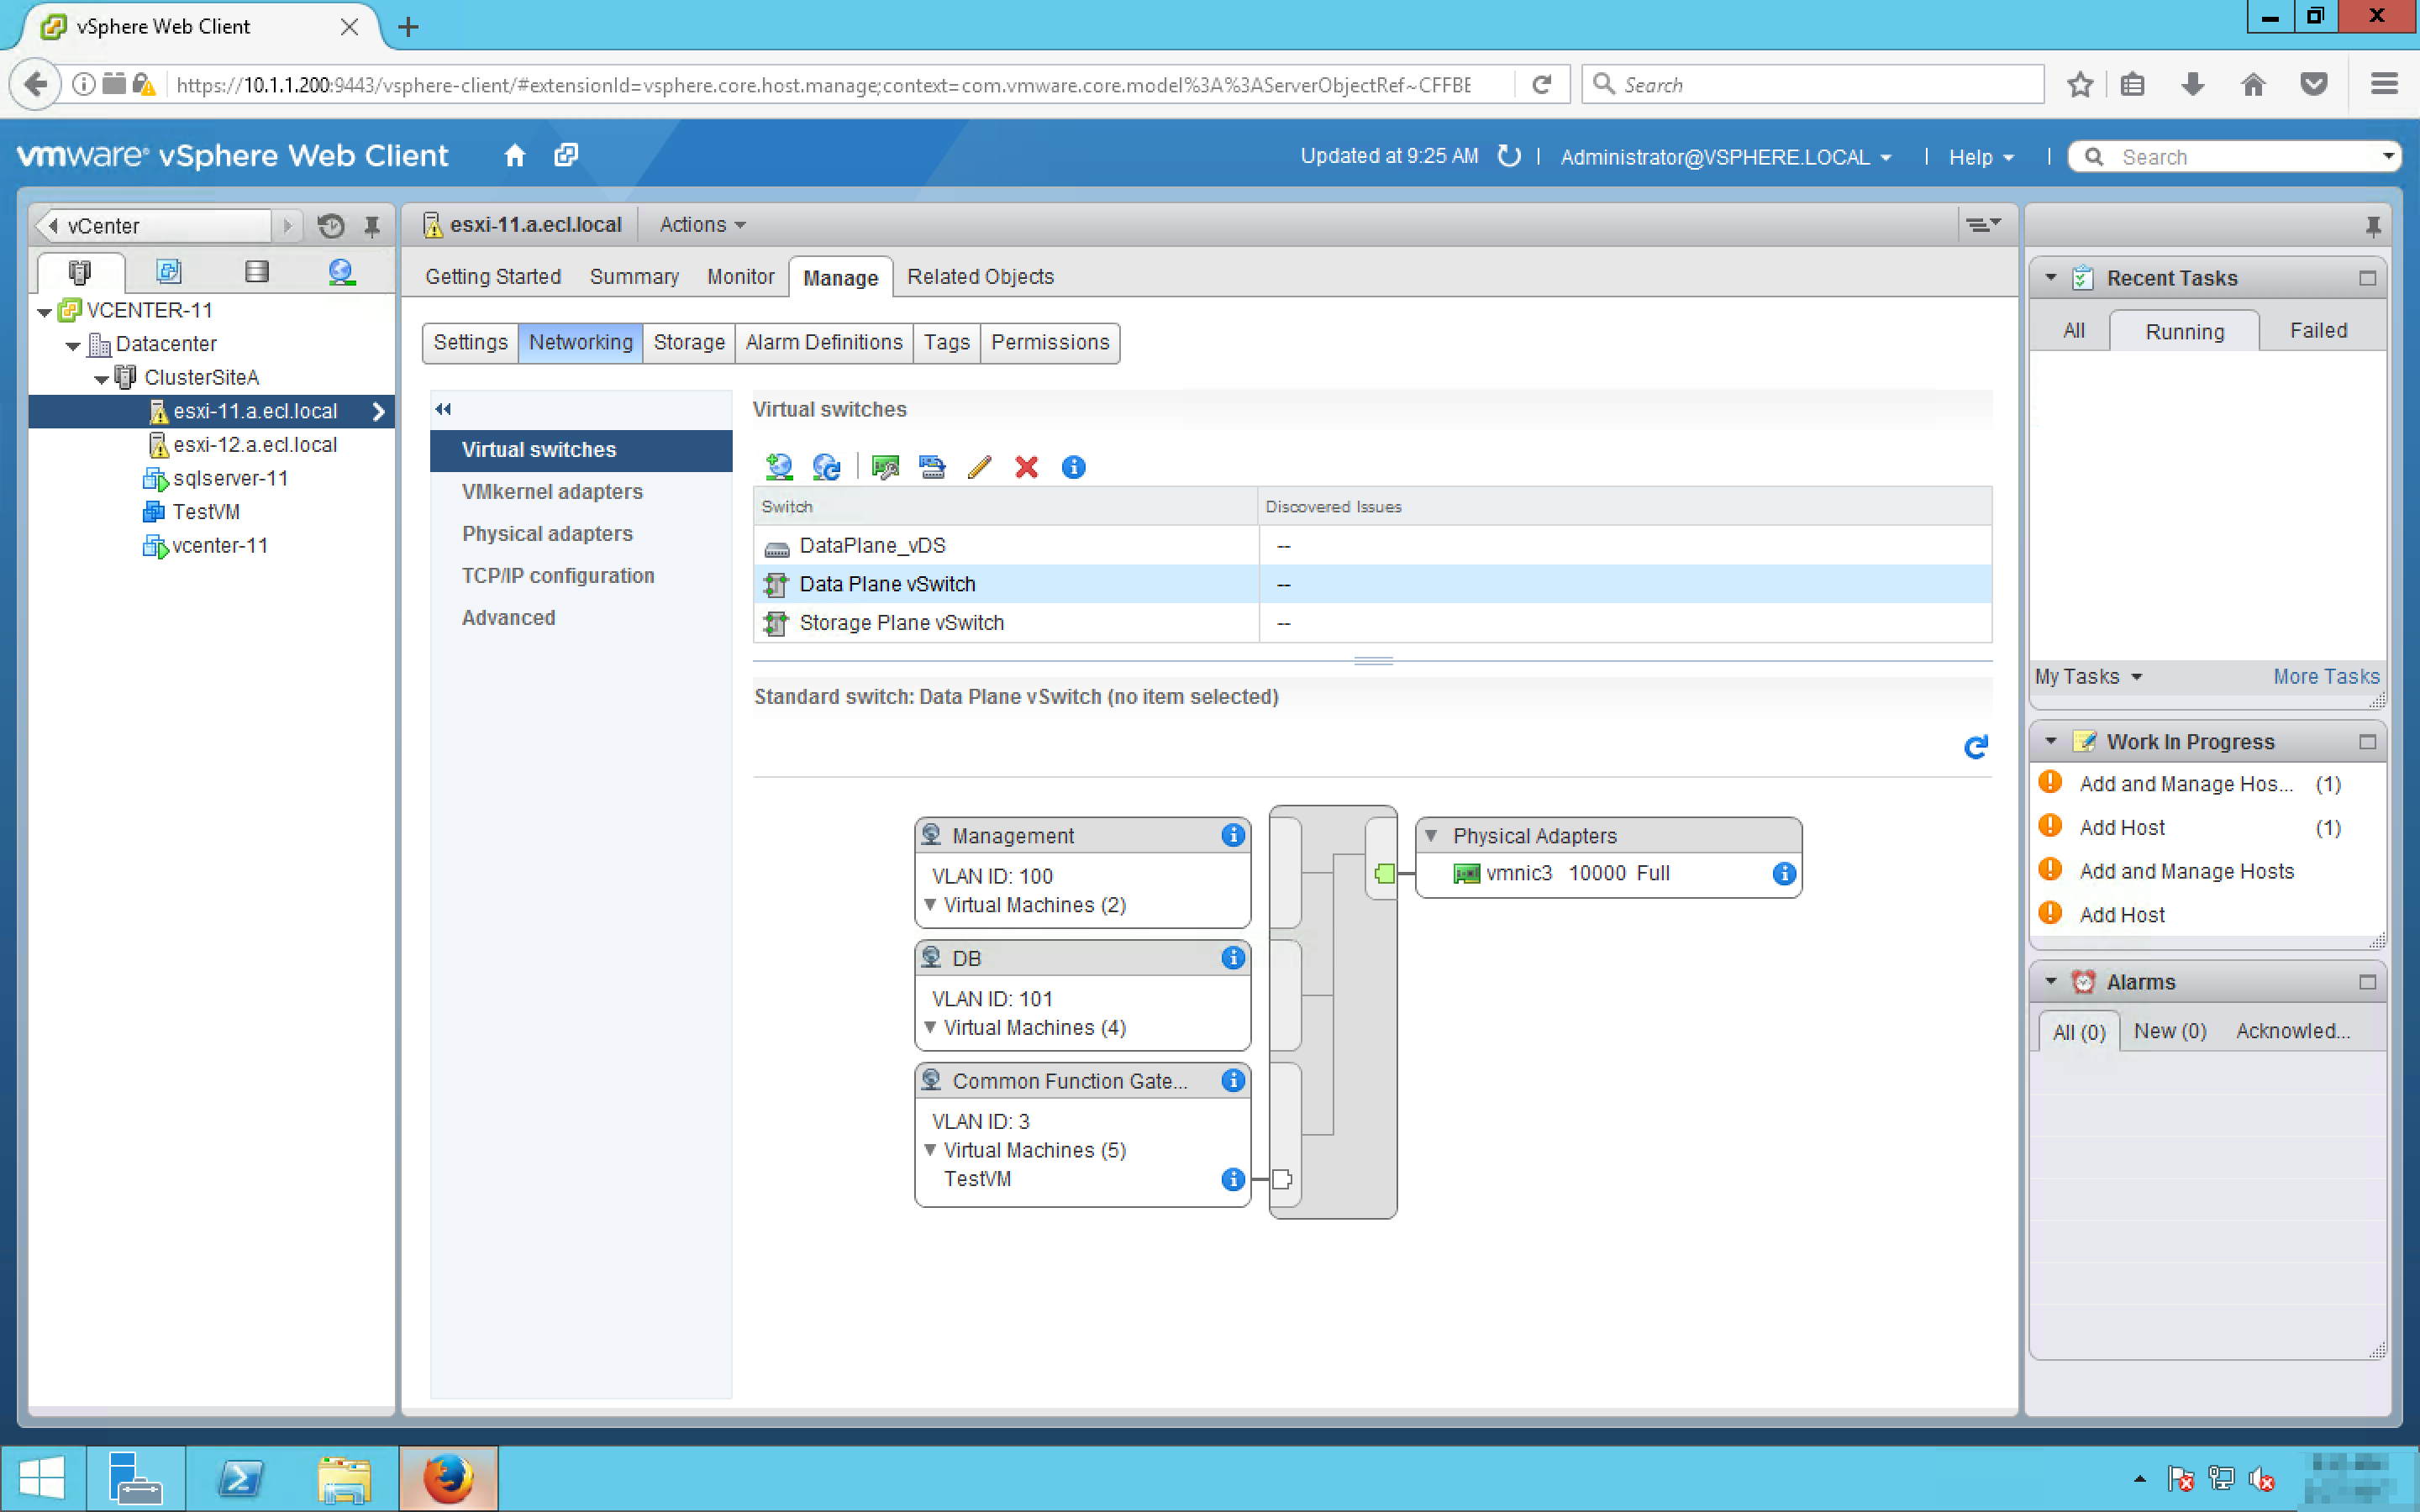This screenshot has width=2420, height=1512.
Task: Select the Storage Plane vSwitch row
Action: pyautogui.click(x=901, y=623)
